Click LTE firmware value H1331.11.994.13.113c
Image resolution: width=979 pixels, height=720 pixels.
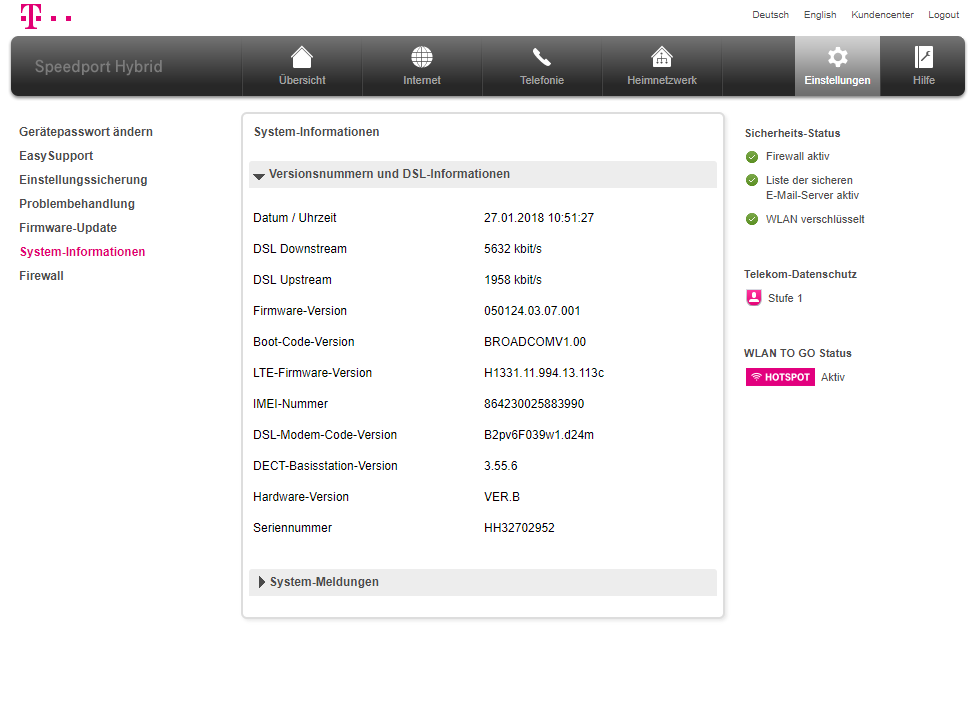(x=544, y=373)
